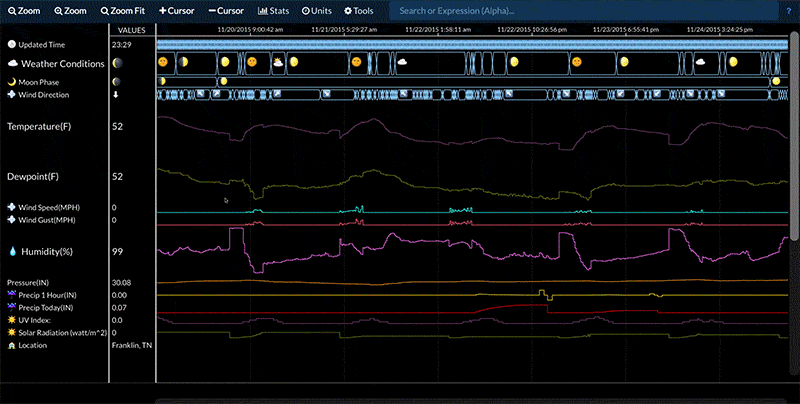800x404 pixels.
Task: Click the help question mark icon
Action: [x=789, y=10]
